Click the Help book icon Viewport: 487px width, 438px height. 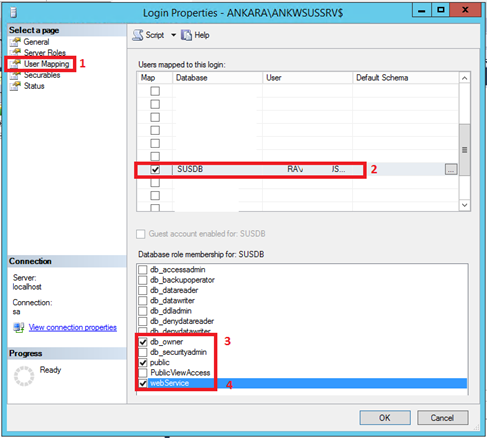[x=186, y=35]
